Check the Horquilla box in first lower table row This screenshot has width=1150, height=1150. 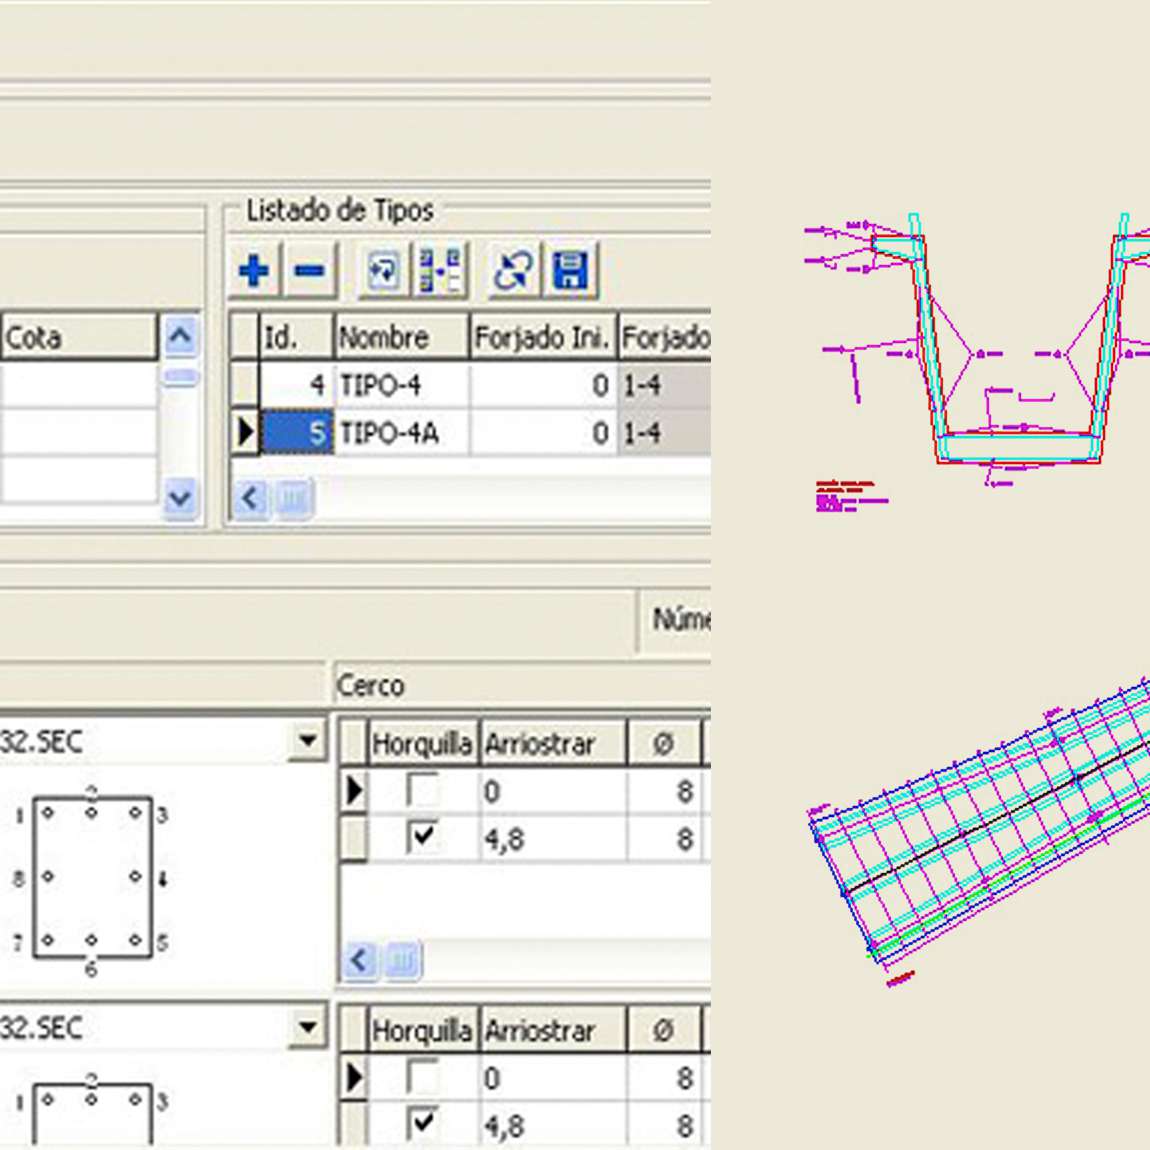(423, 1077)
